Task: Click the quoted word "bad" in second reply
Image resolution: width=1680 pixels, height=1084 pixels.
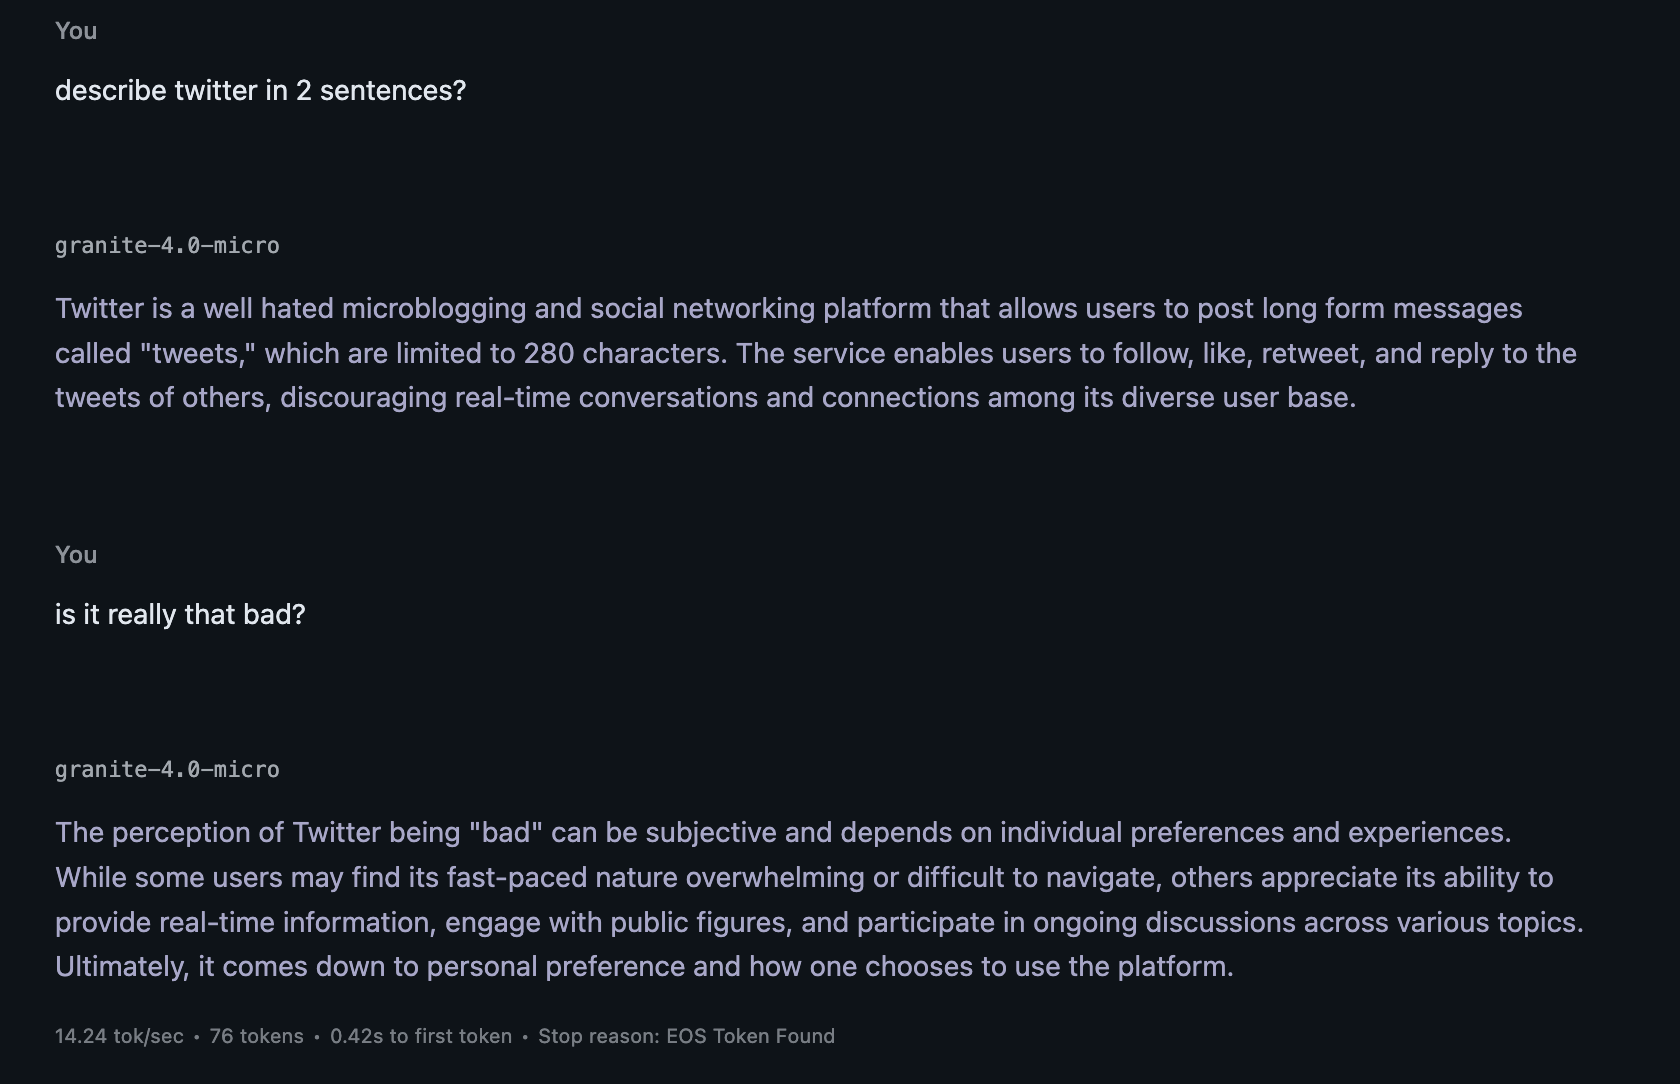Action: coord(505,833)
